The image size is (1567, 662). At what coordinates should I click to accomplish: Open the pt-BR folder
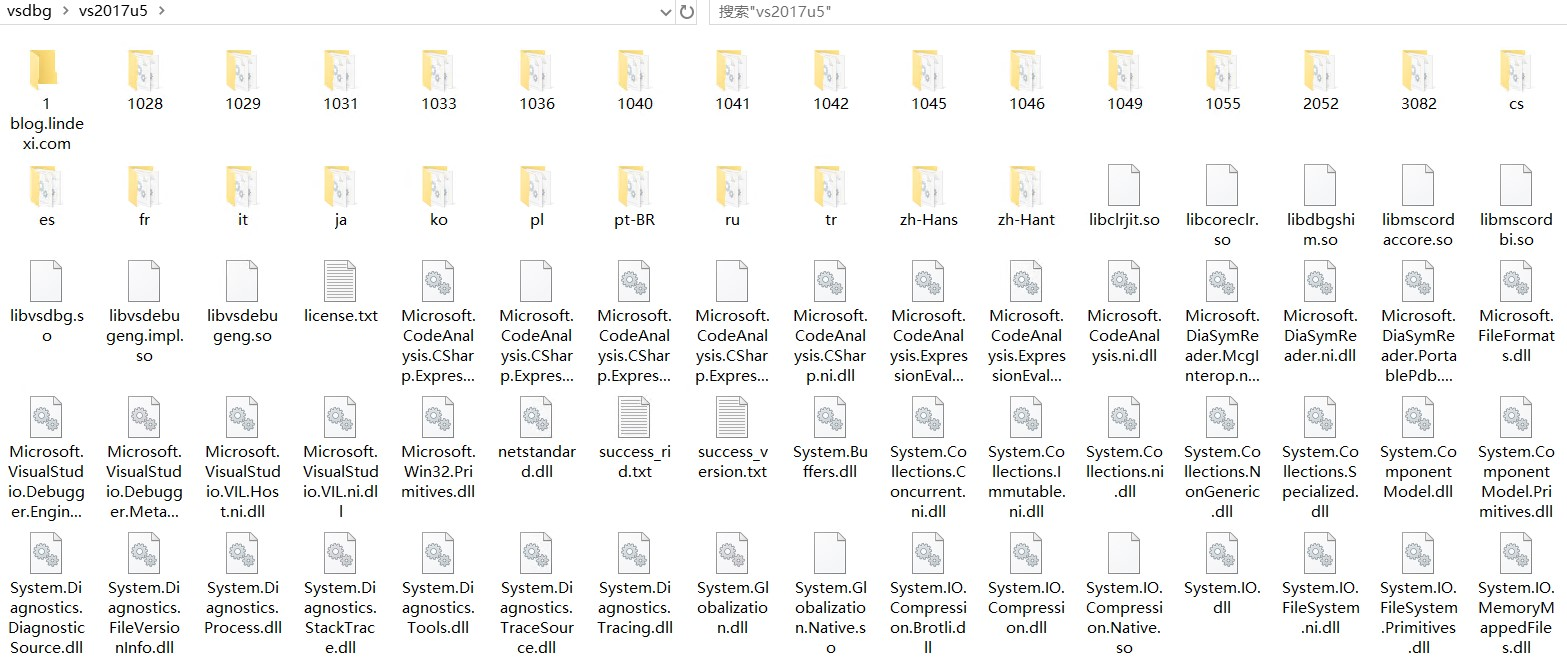click(635, 196)
